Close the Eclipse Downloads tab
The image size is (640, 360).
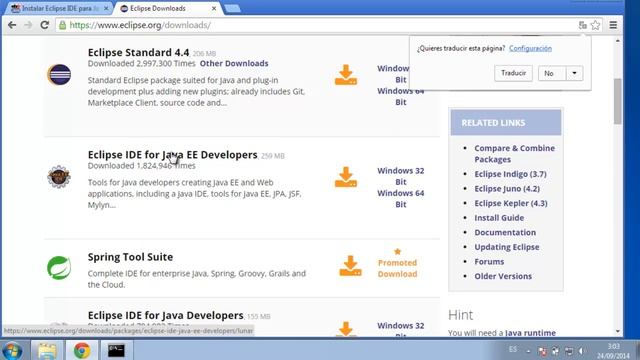[x=214, y=8]
